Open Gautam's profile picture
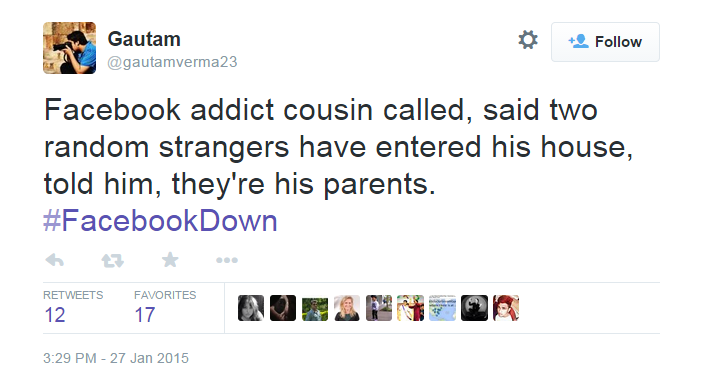This screenshot has height=385, width=702. [69, 48]
